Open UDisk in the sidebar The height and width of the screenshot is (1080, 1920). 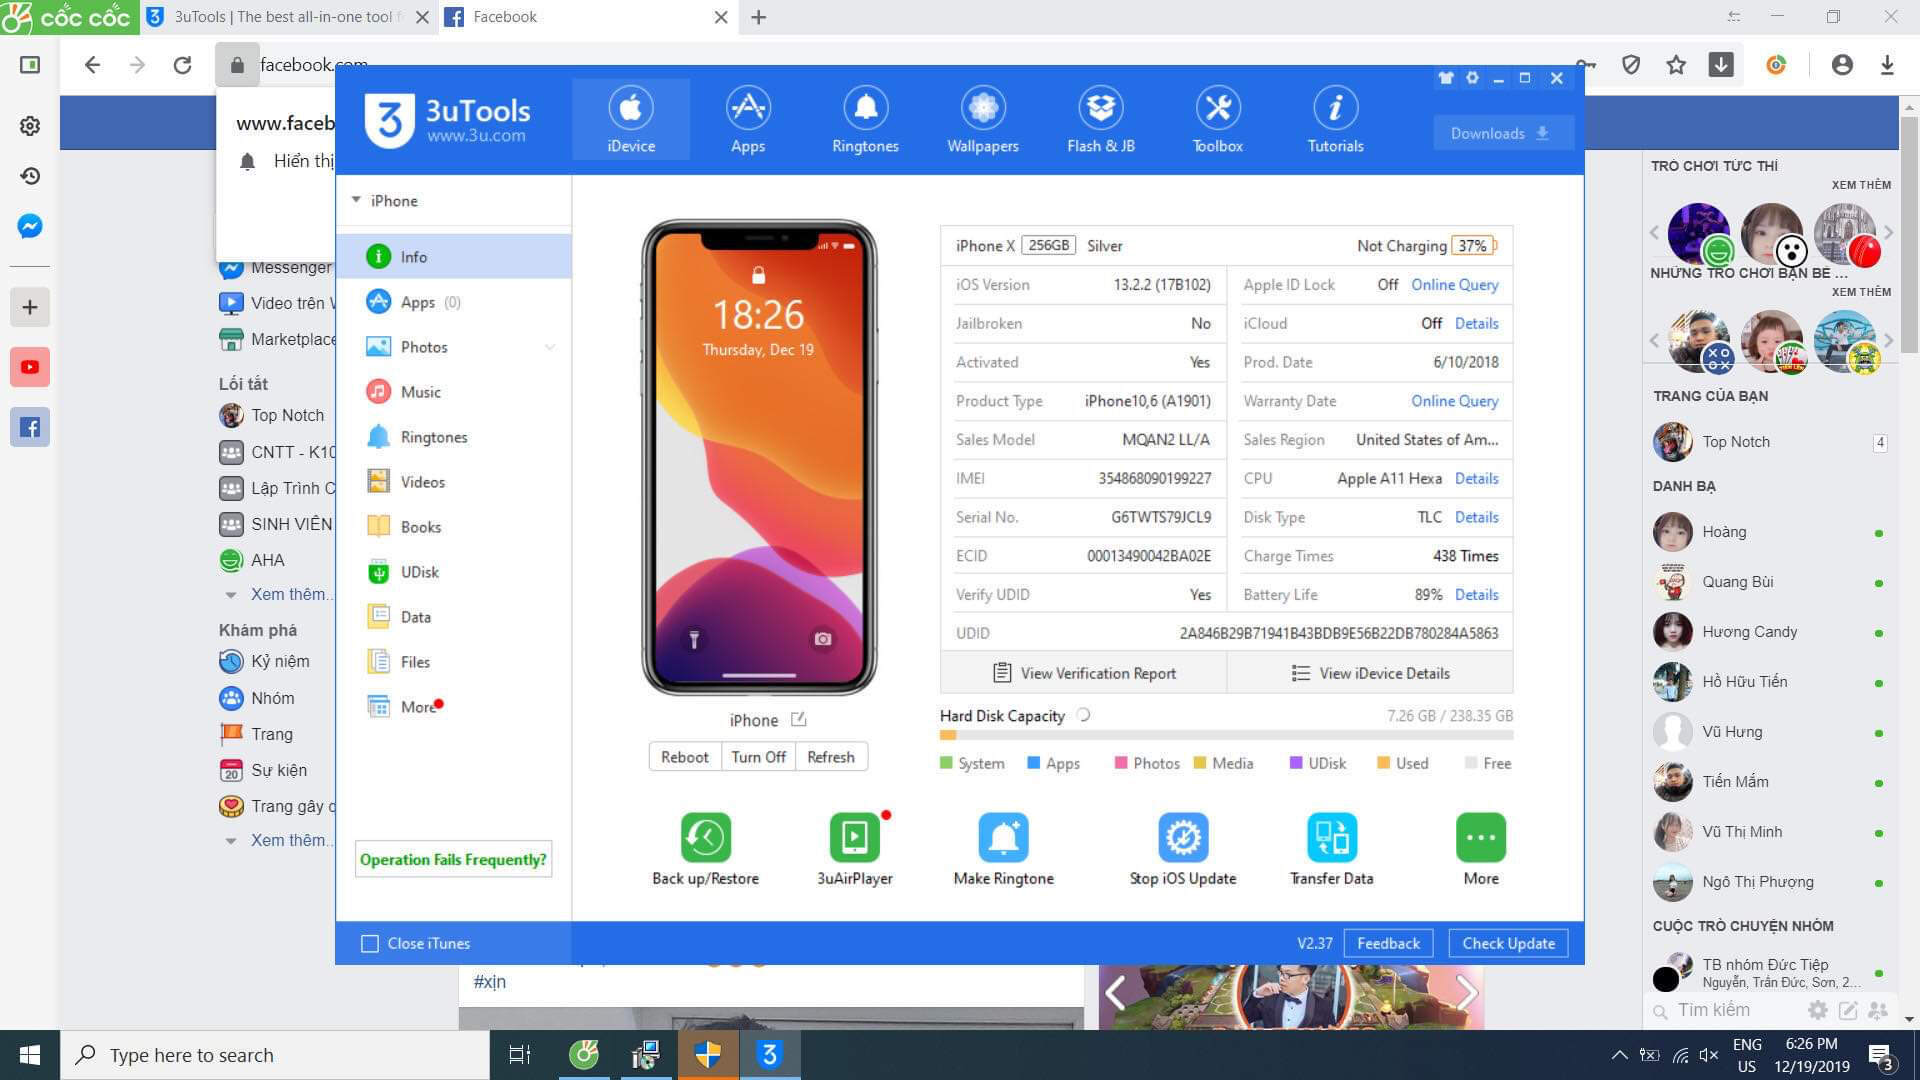454,572
